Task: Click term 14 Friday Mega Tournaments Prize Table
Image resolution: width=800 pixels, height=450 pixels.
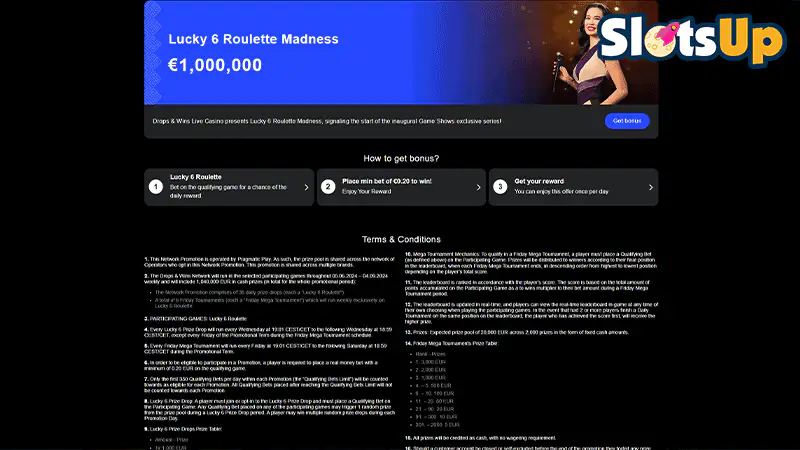Action: [x=452, y=343]
